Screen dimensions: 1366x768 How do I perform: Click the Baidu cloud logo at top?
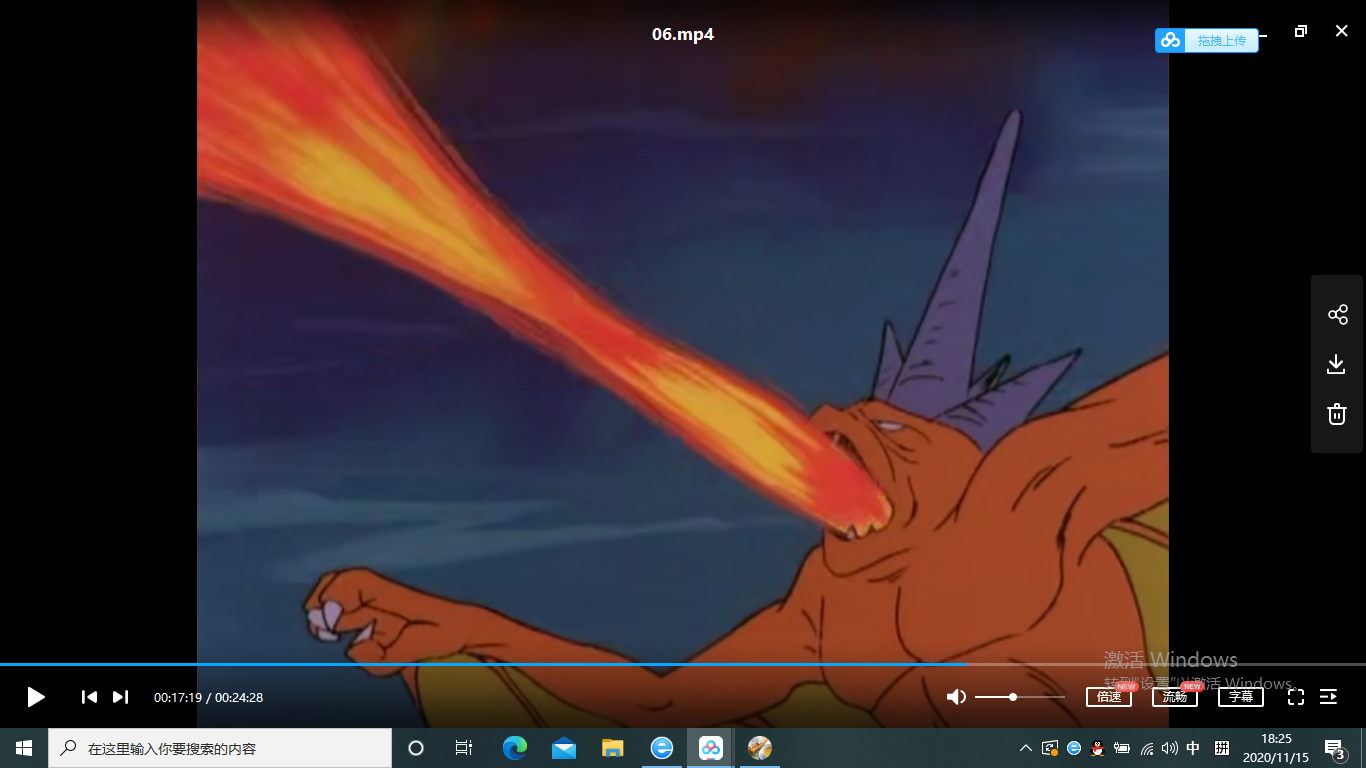[x=1171, y=40]
